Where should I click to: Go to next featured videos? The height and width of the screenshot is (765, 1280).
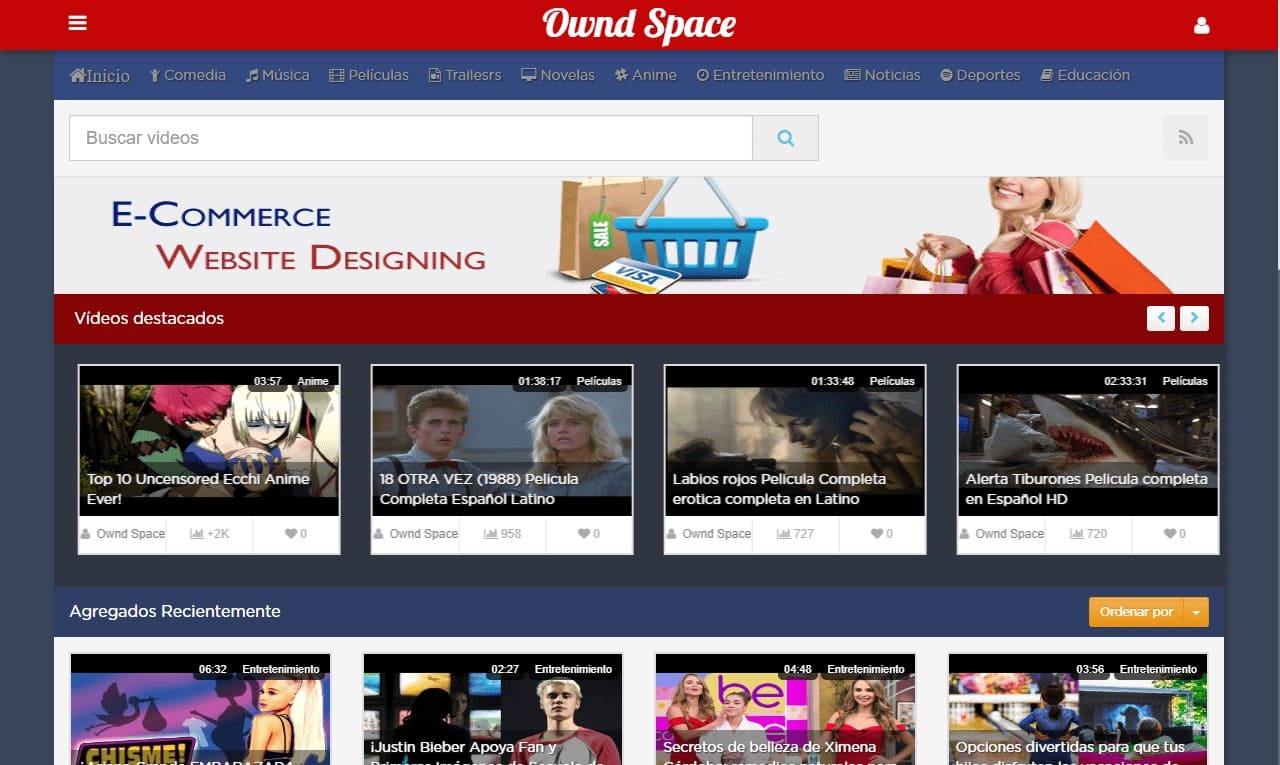pyautogui.click(x=1194, y=318)
